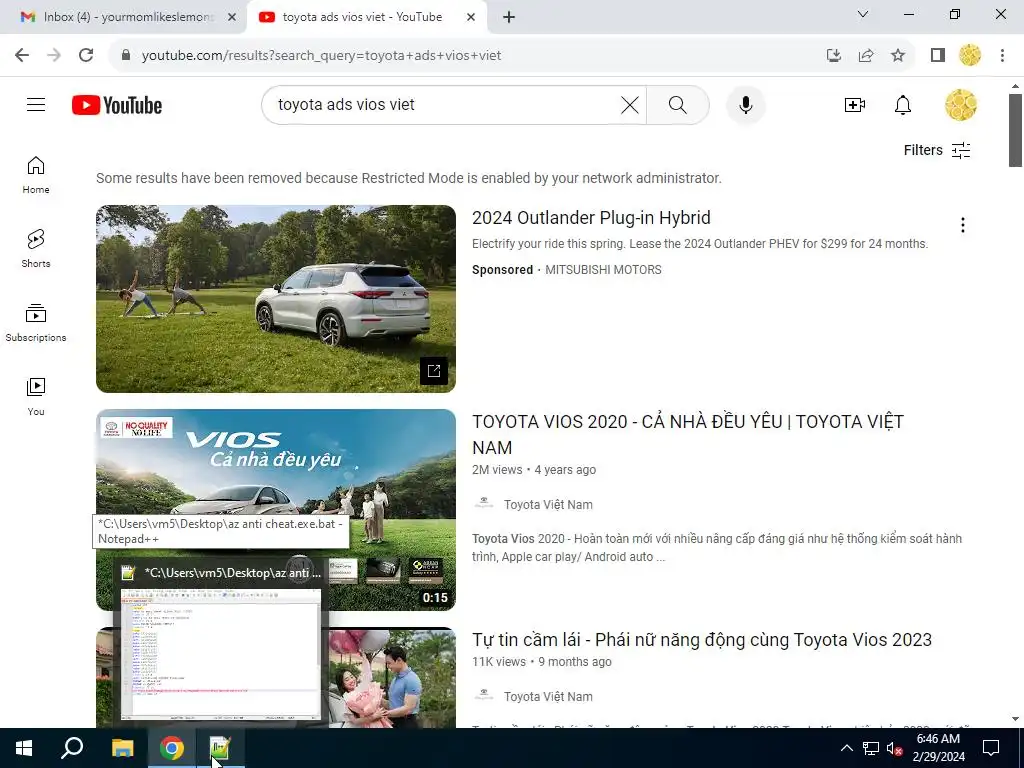Viewport: 1024px width, 768px height.
Task: Click the Chrome back arrow
Action: [x=22, y=55]
